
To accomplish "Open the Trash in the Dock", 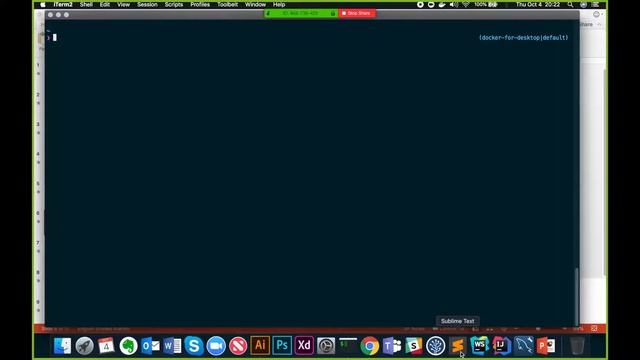I will click(x=577, y=346).
